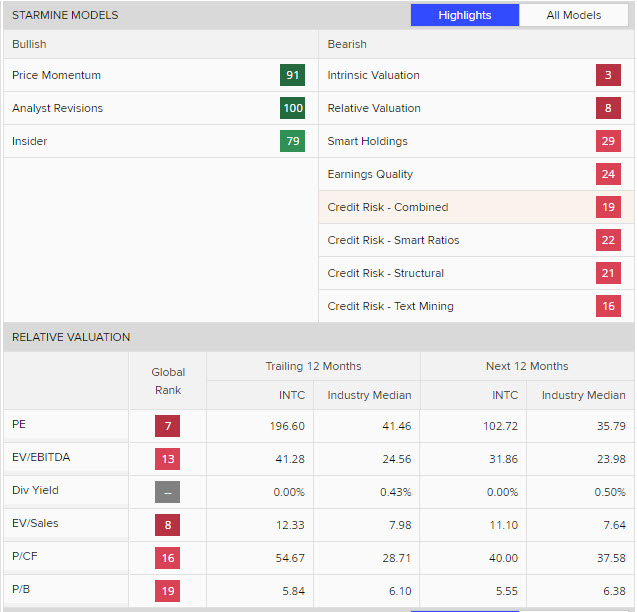The height and width of the screenshot is (612, 637).
Task: Switch to the Highlights tab
Action: (x=465, y=15)
